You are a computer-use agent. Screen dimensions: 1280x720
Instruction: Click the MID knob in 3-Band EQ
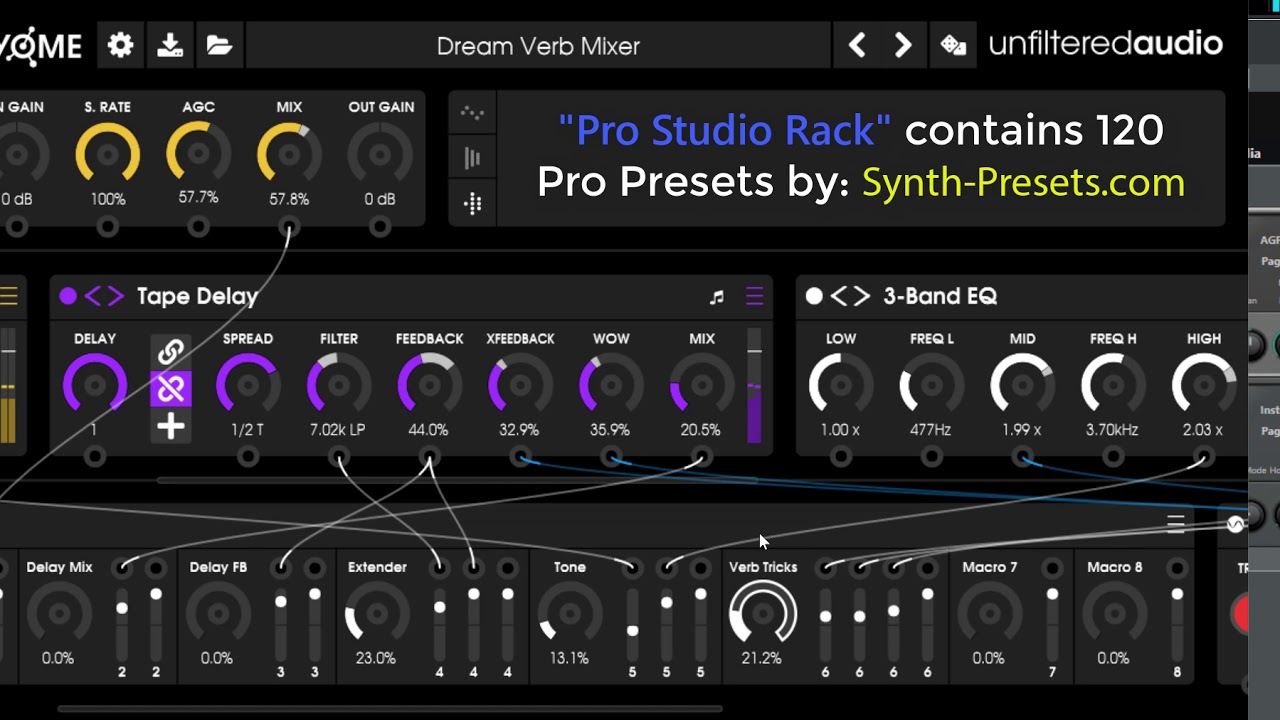[x=1022, y=385]
